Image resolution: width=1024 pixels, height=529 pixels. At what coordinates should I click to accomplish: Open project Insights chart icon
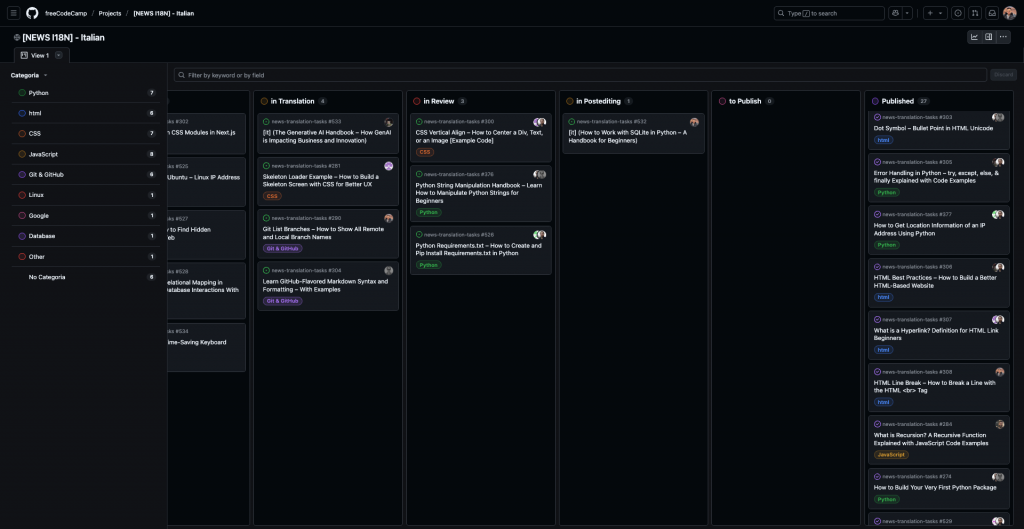pyautogui.click(x=974, y=37)
